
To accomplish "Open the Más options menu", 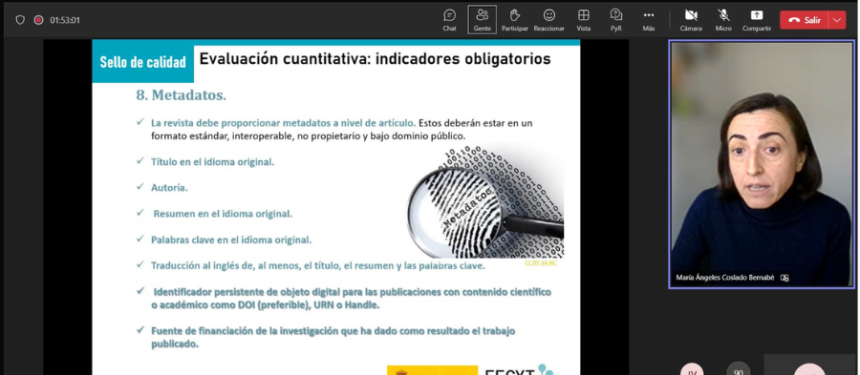I will tap(649, 20).
